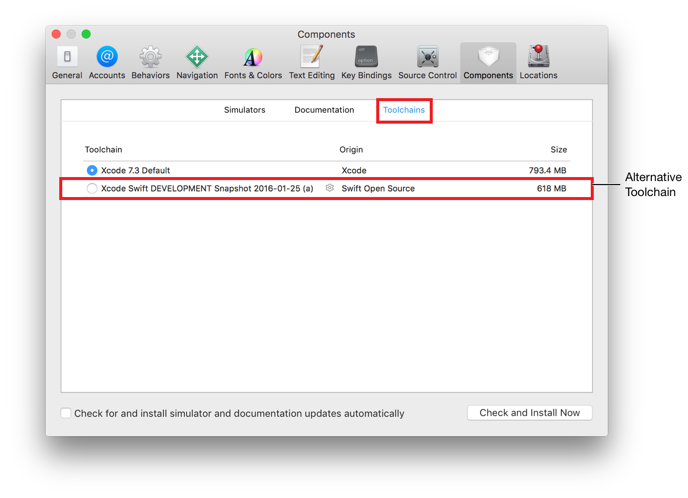Open the Accounts preferences pane

tap(107, 63)
